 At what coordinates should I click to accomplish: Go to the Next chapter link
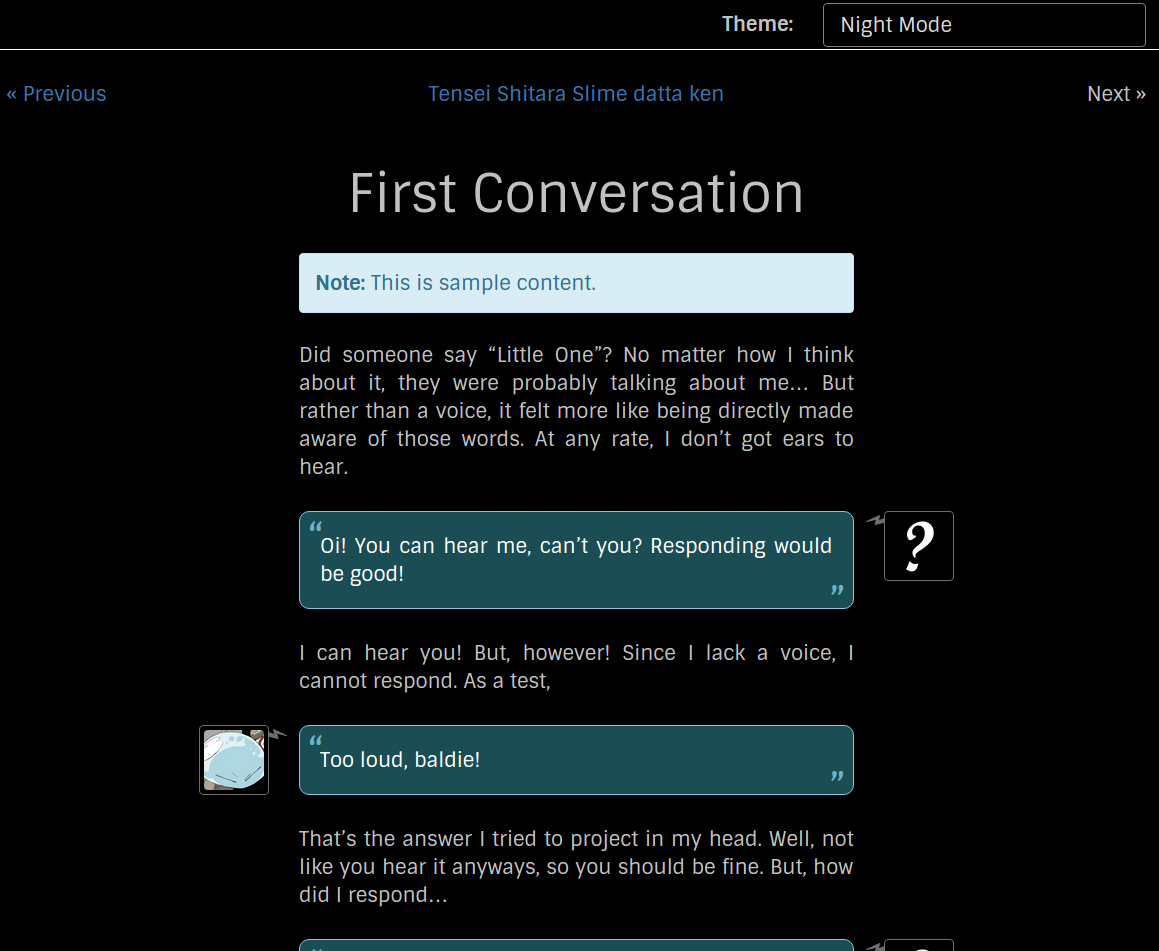(x=1116, y=94)
